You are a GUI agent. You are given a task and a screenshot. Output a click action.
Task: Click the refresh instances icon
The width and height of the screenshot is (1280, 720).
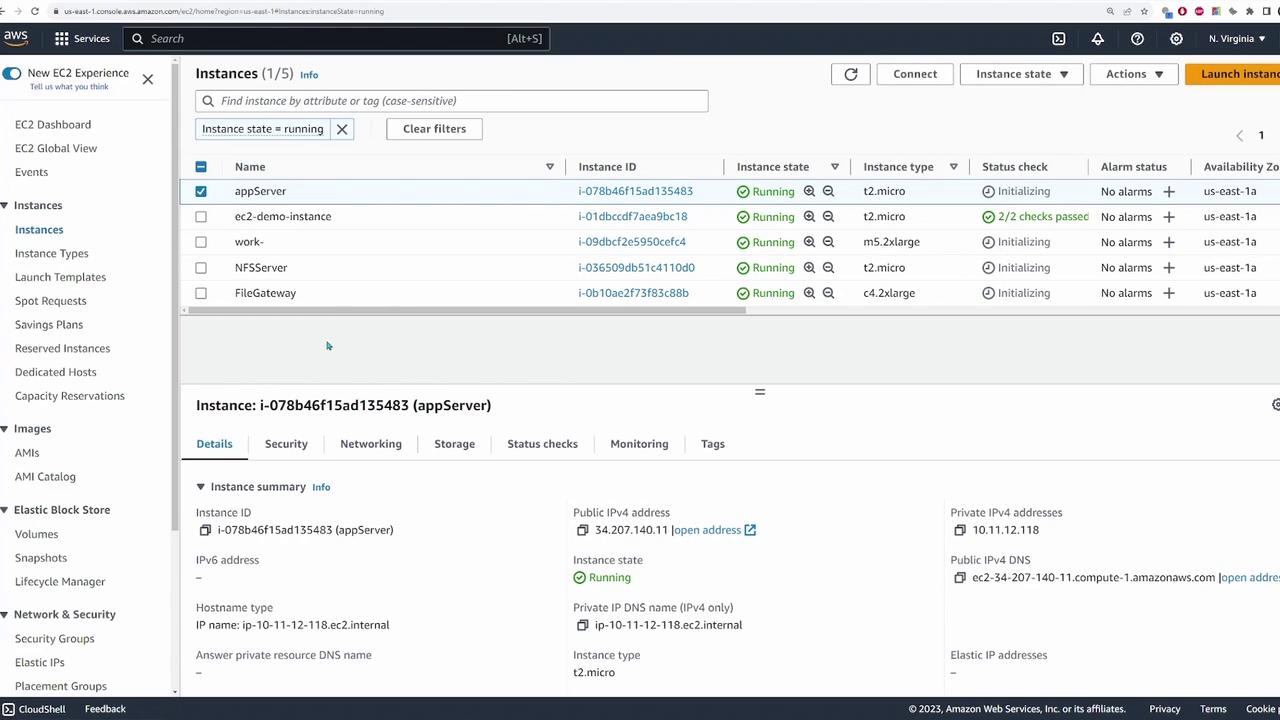pyautogui.click(x=851, y=74)
